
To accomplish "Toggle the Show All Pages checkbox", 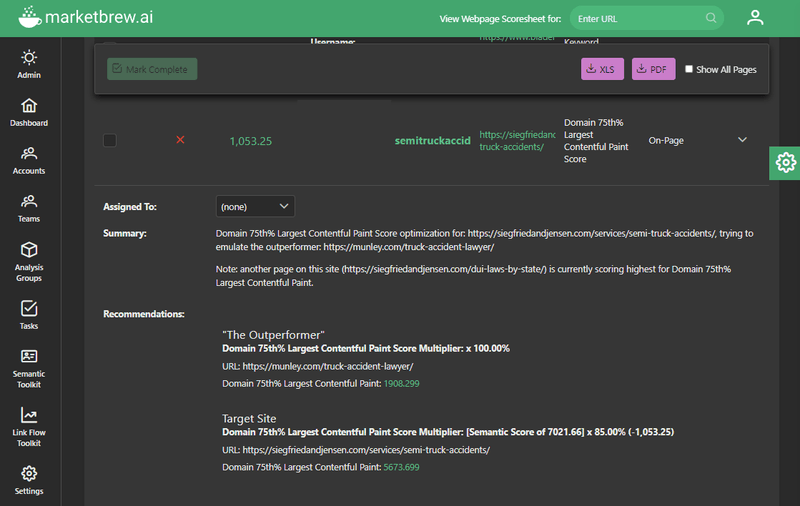I will coord(689,69).
